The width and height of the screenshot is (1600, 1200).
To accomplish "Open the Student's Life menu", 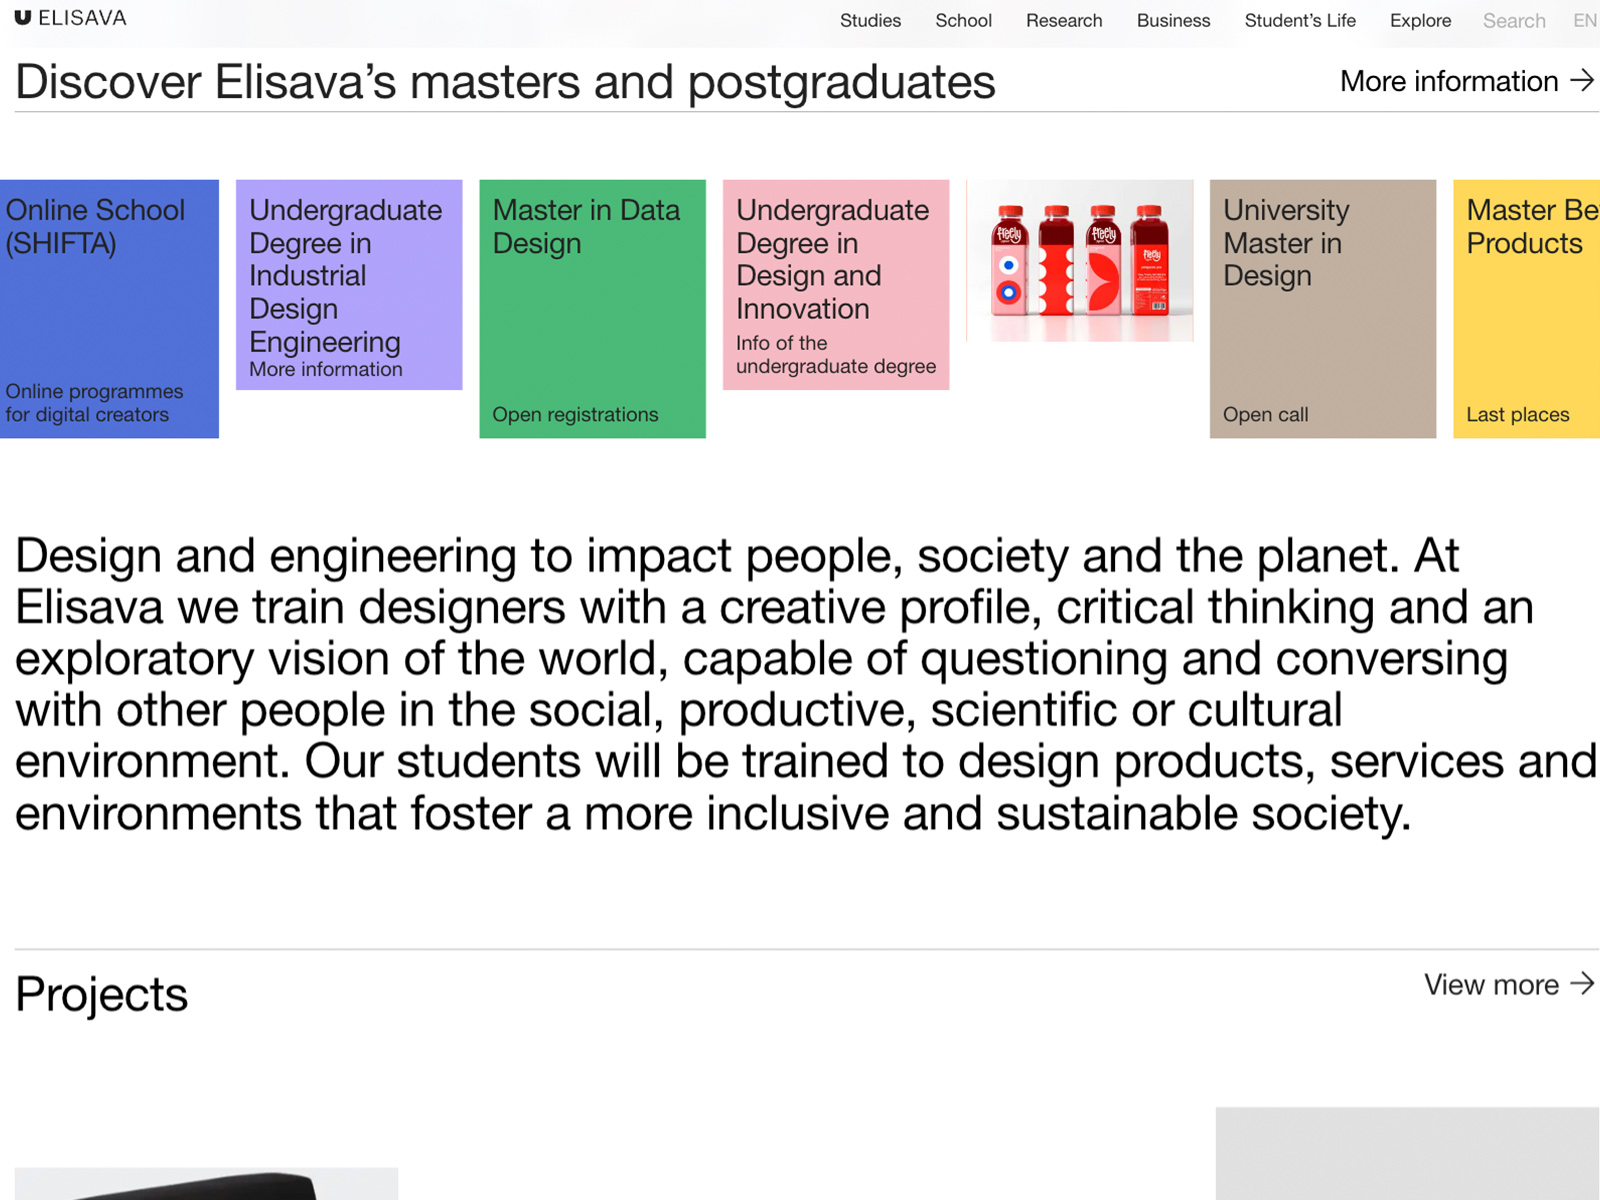I will (x=1299, y=20).
